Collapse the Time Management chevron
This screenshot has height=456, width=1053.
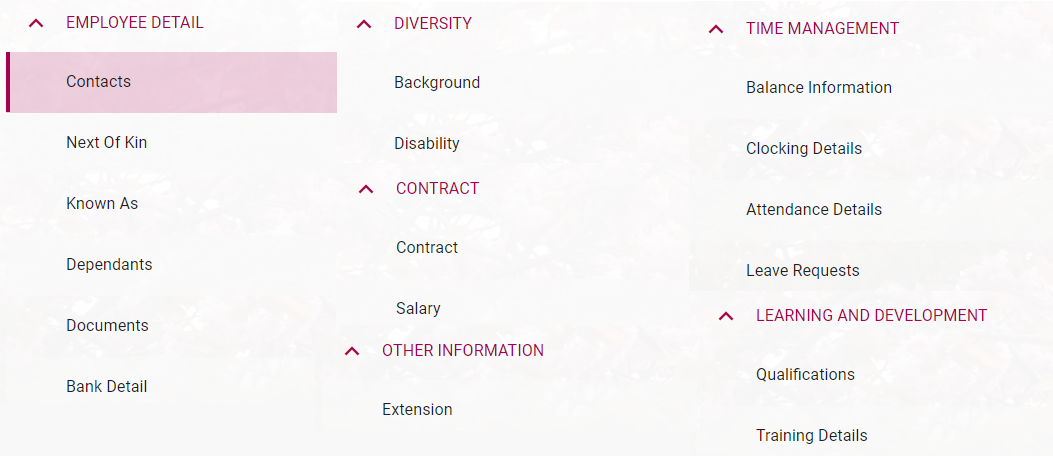[x=716, y=29]
